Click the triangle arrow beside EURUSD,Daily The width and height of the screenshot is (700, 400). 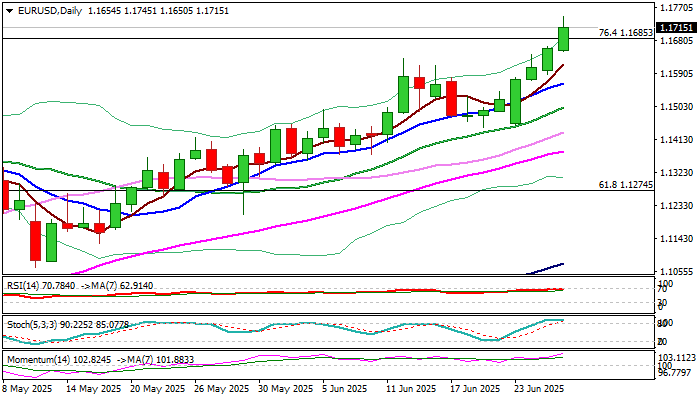point(10,11)
